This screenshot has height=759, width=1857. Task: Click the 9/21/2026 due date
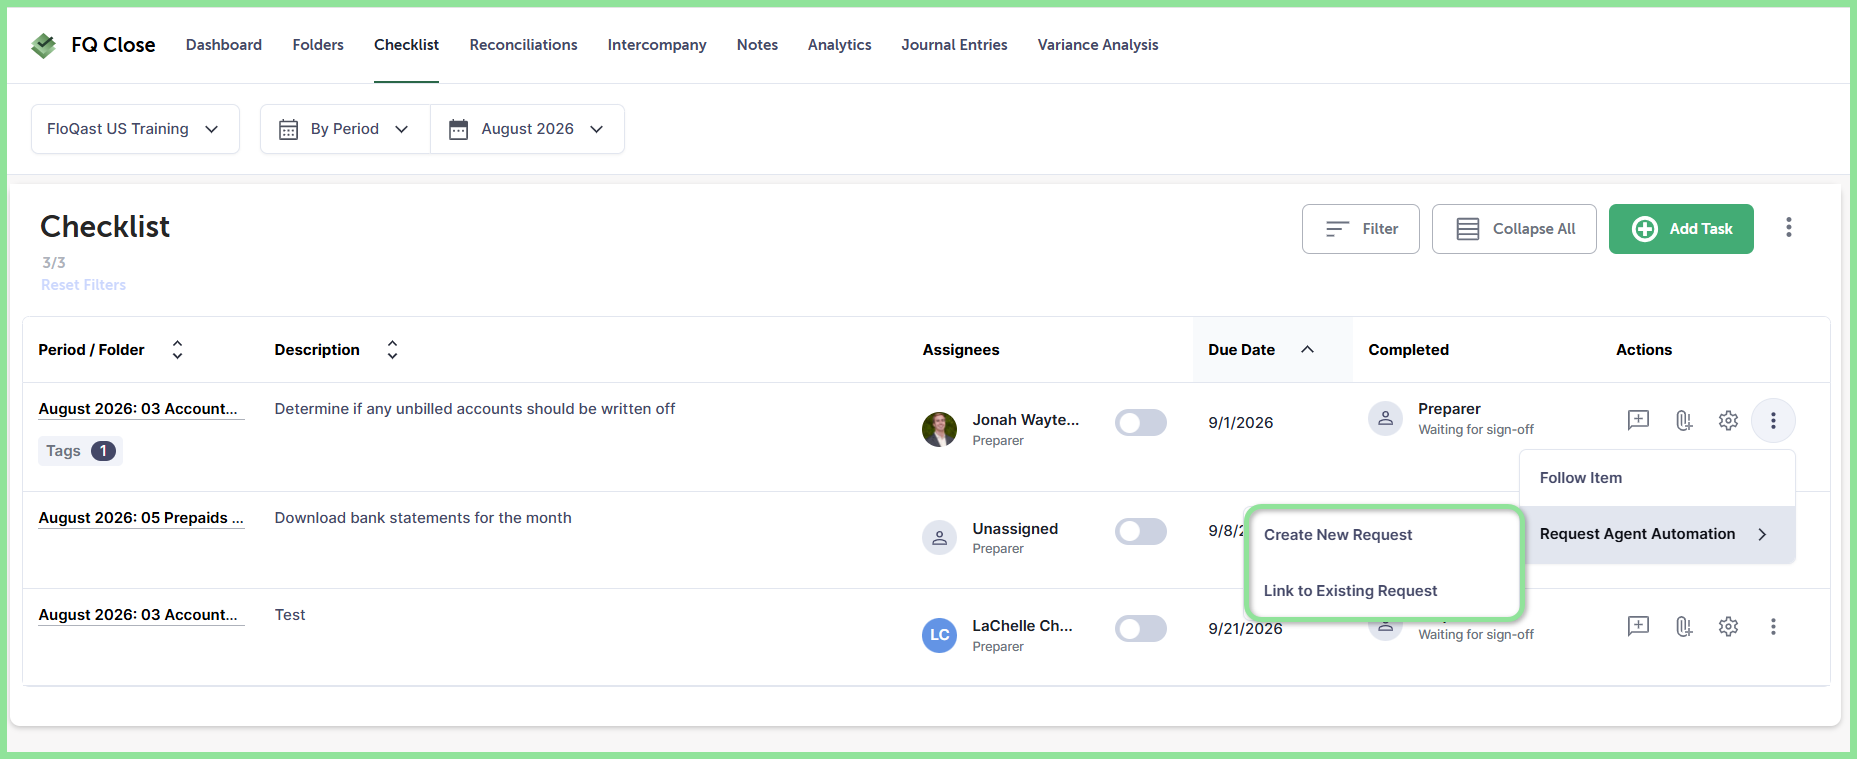pyautogui.click(x=1245, y=629)
